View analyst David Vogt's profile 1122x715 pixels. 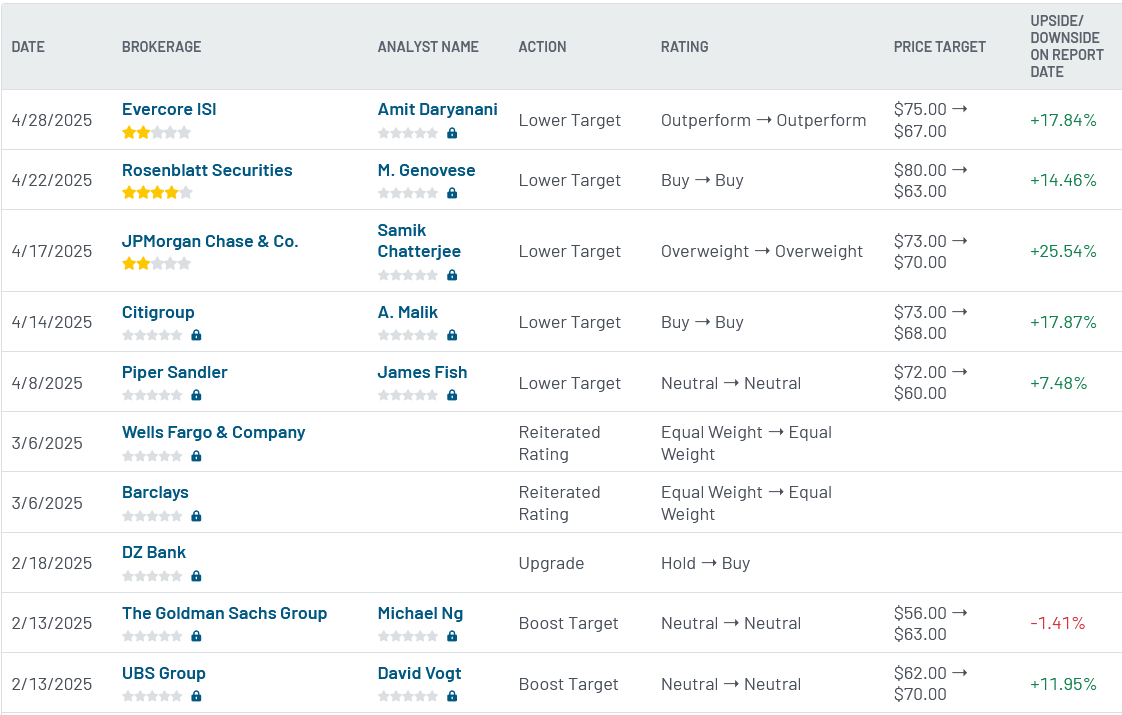419,673
